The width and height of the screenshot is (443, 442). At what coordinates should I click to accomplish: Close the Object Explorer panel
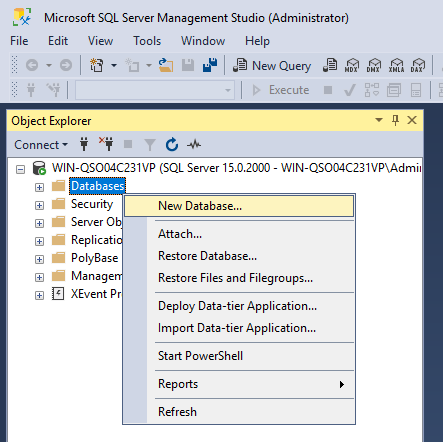click(412, 120)
